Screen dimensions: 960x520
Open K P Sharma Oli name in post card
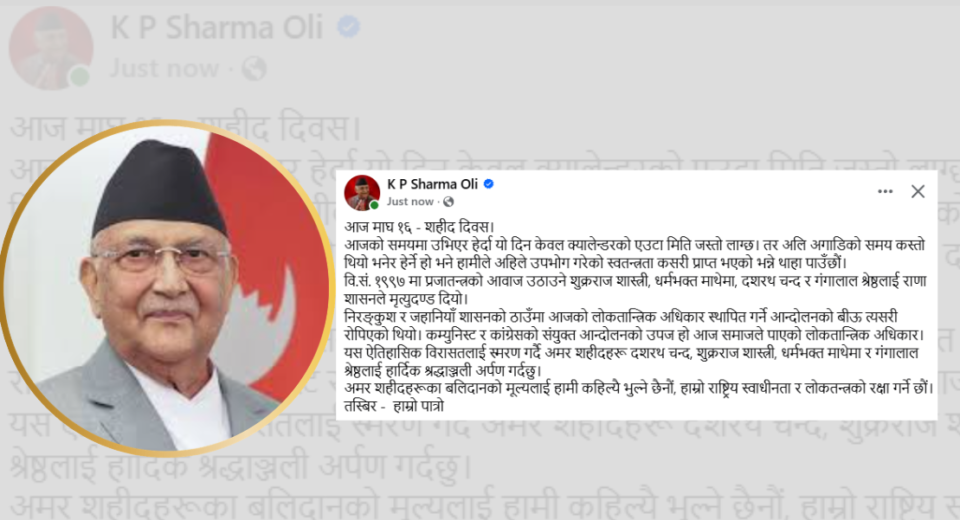pyautogui.click(x=432, y=184)
